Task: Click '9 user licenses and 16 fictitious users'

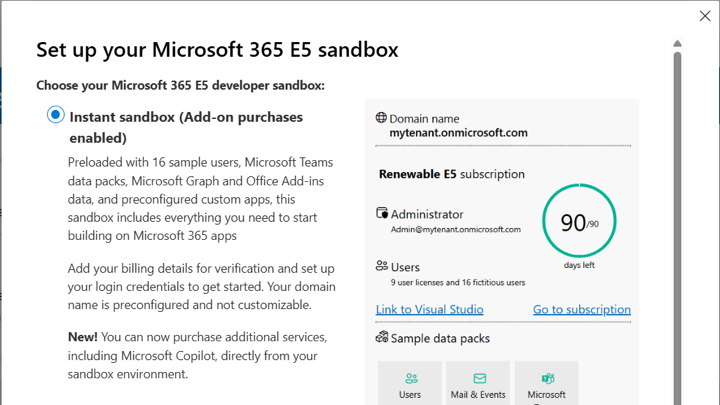Action: tap(458, 282)
